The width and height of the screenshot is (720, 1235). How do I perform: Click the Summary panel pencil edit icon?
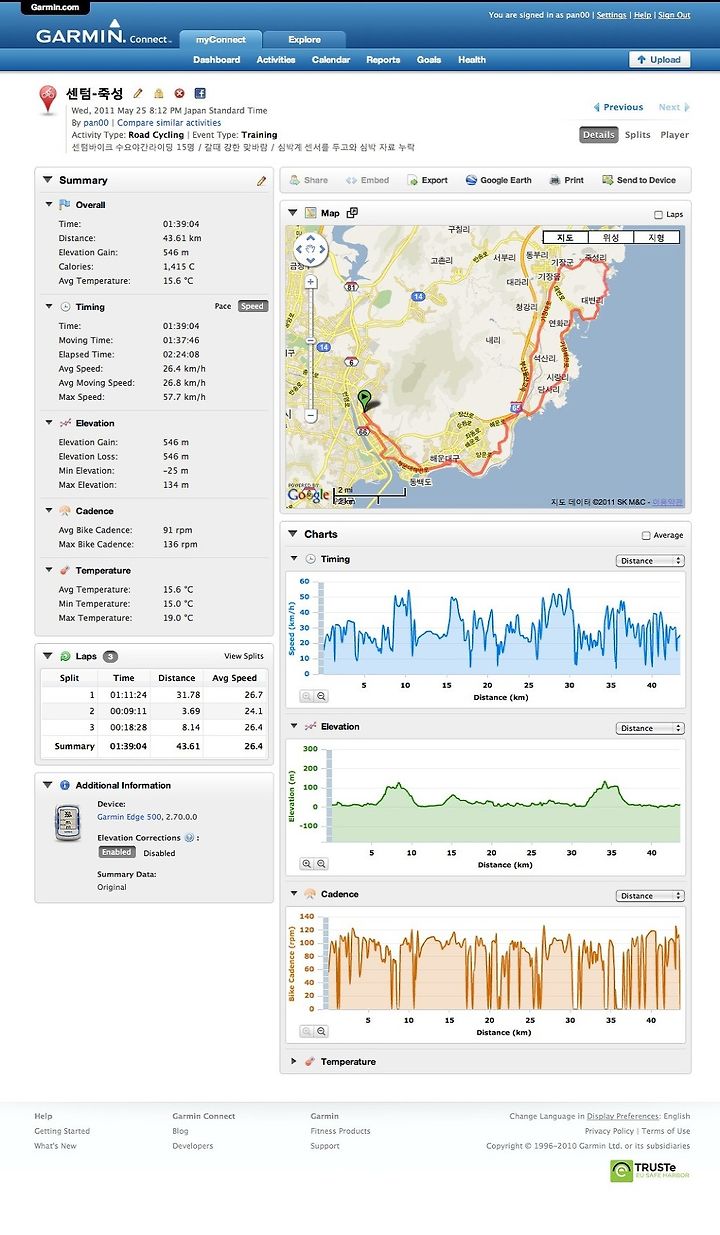262,181
